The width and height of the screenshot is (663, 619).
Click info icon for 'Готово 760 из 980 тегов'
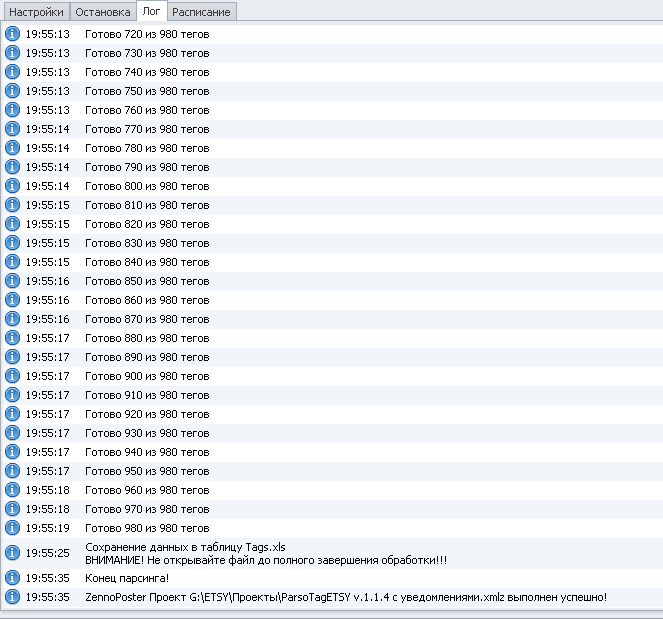(12, 110)
